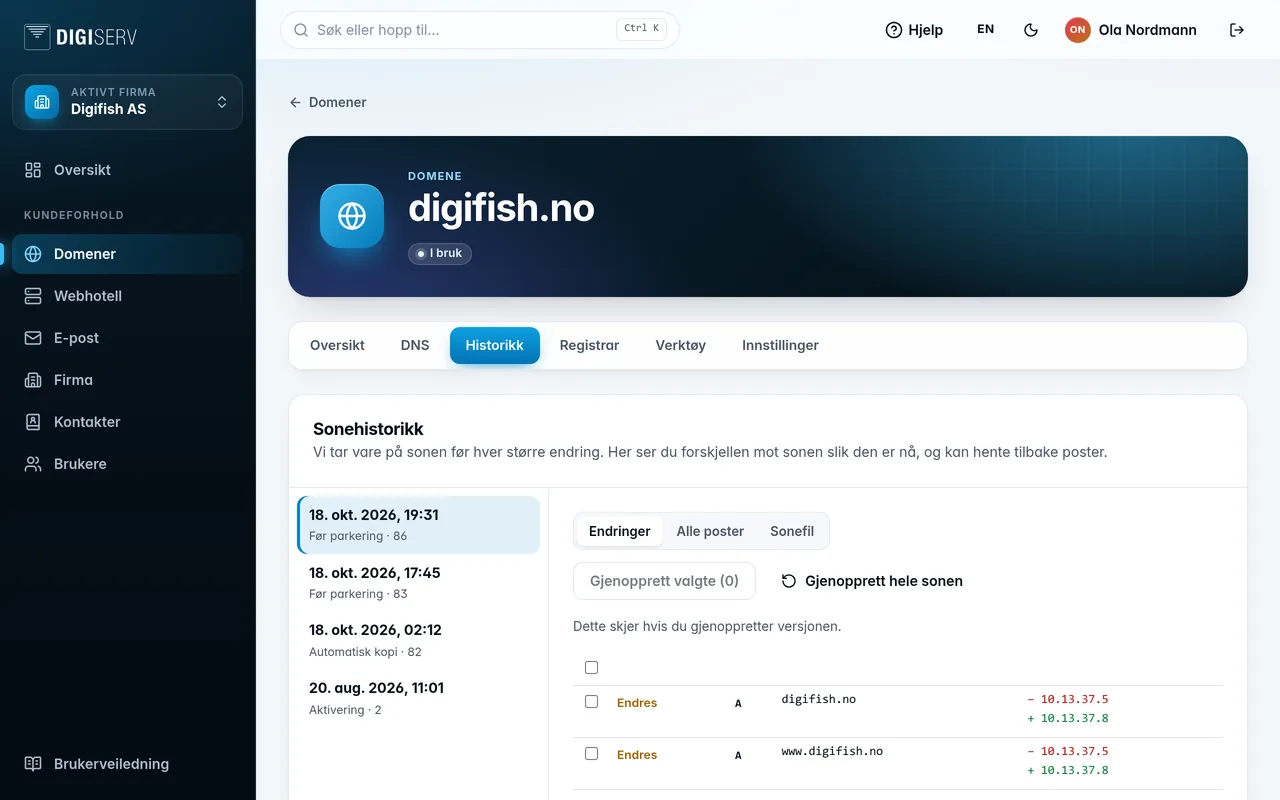Screen dimensions: 1280x800
Task: Open Kontakter in the sidebar
Action: pos(127,422)
